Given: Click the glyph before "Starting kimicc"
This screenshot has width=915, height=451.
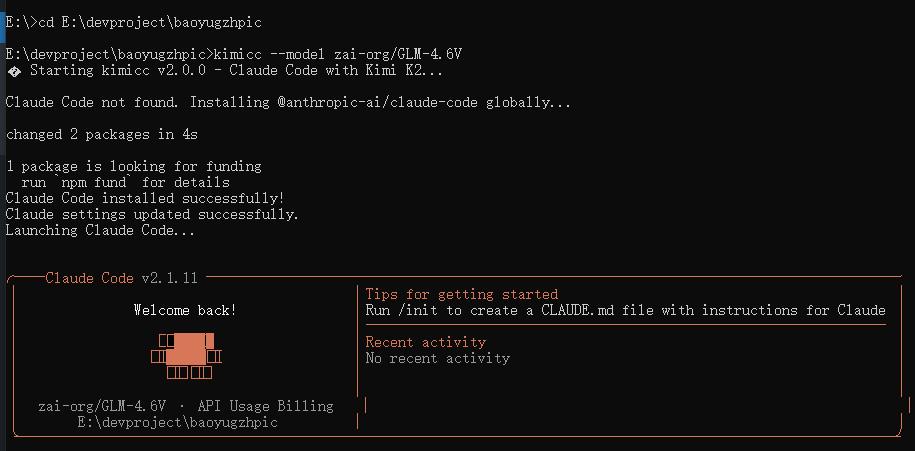Looking at the screenshot, I should [13, 71].
